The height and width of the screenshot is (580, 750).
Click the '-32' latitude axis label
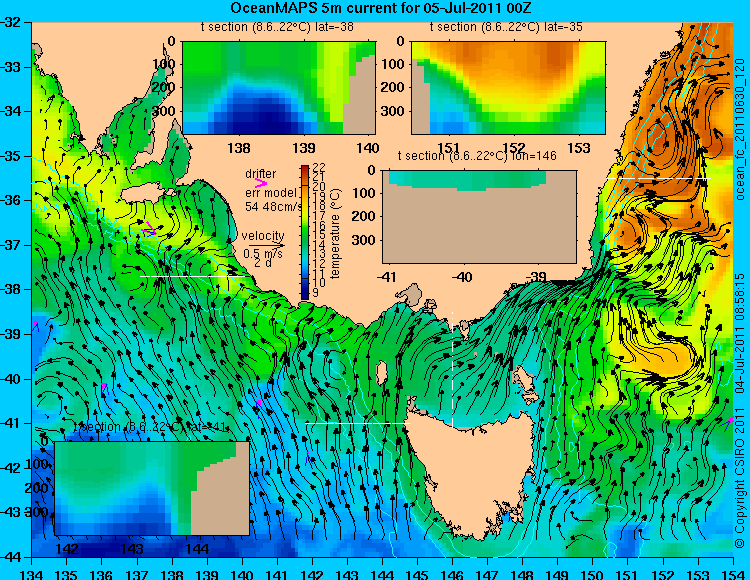[x=9, y=22]
